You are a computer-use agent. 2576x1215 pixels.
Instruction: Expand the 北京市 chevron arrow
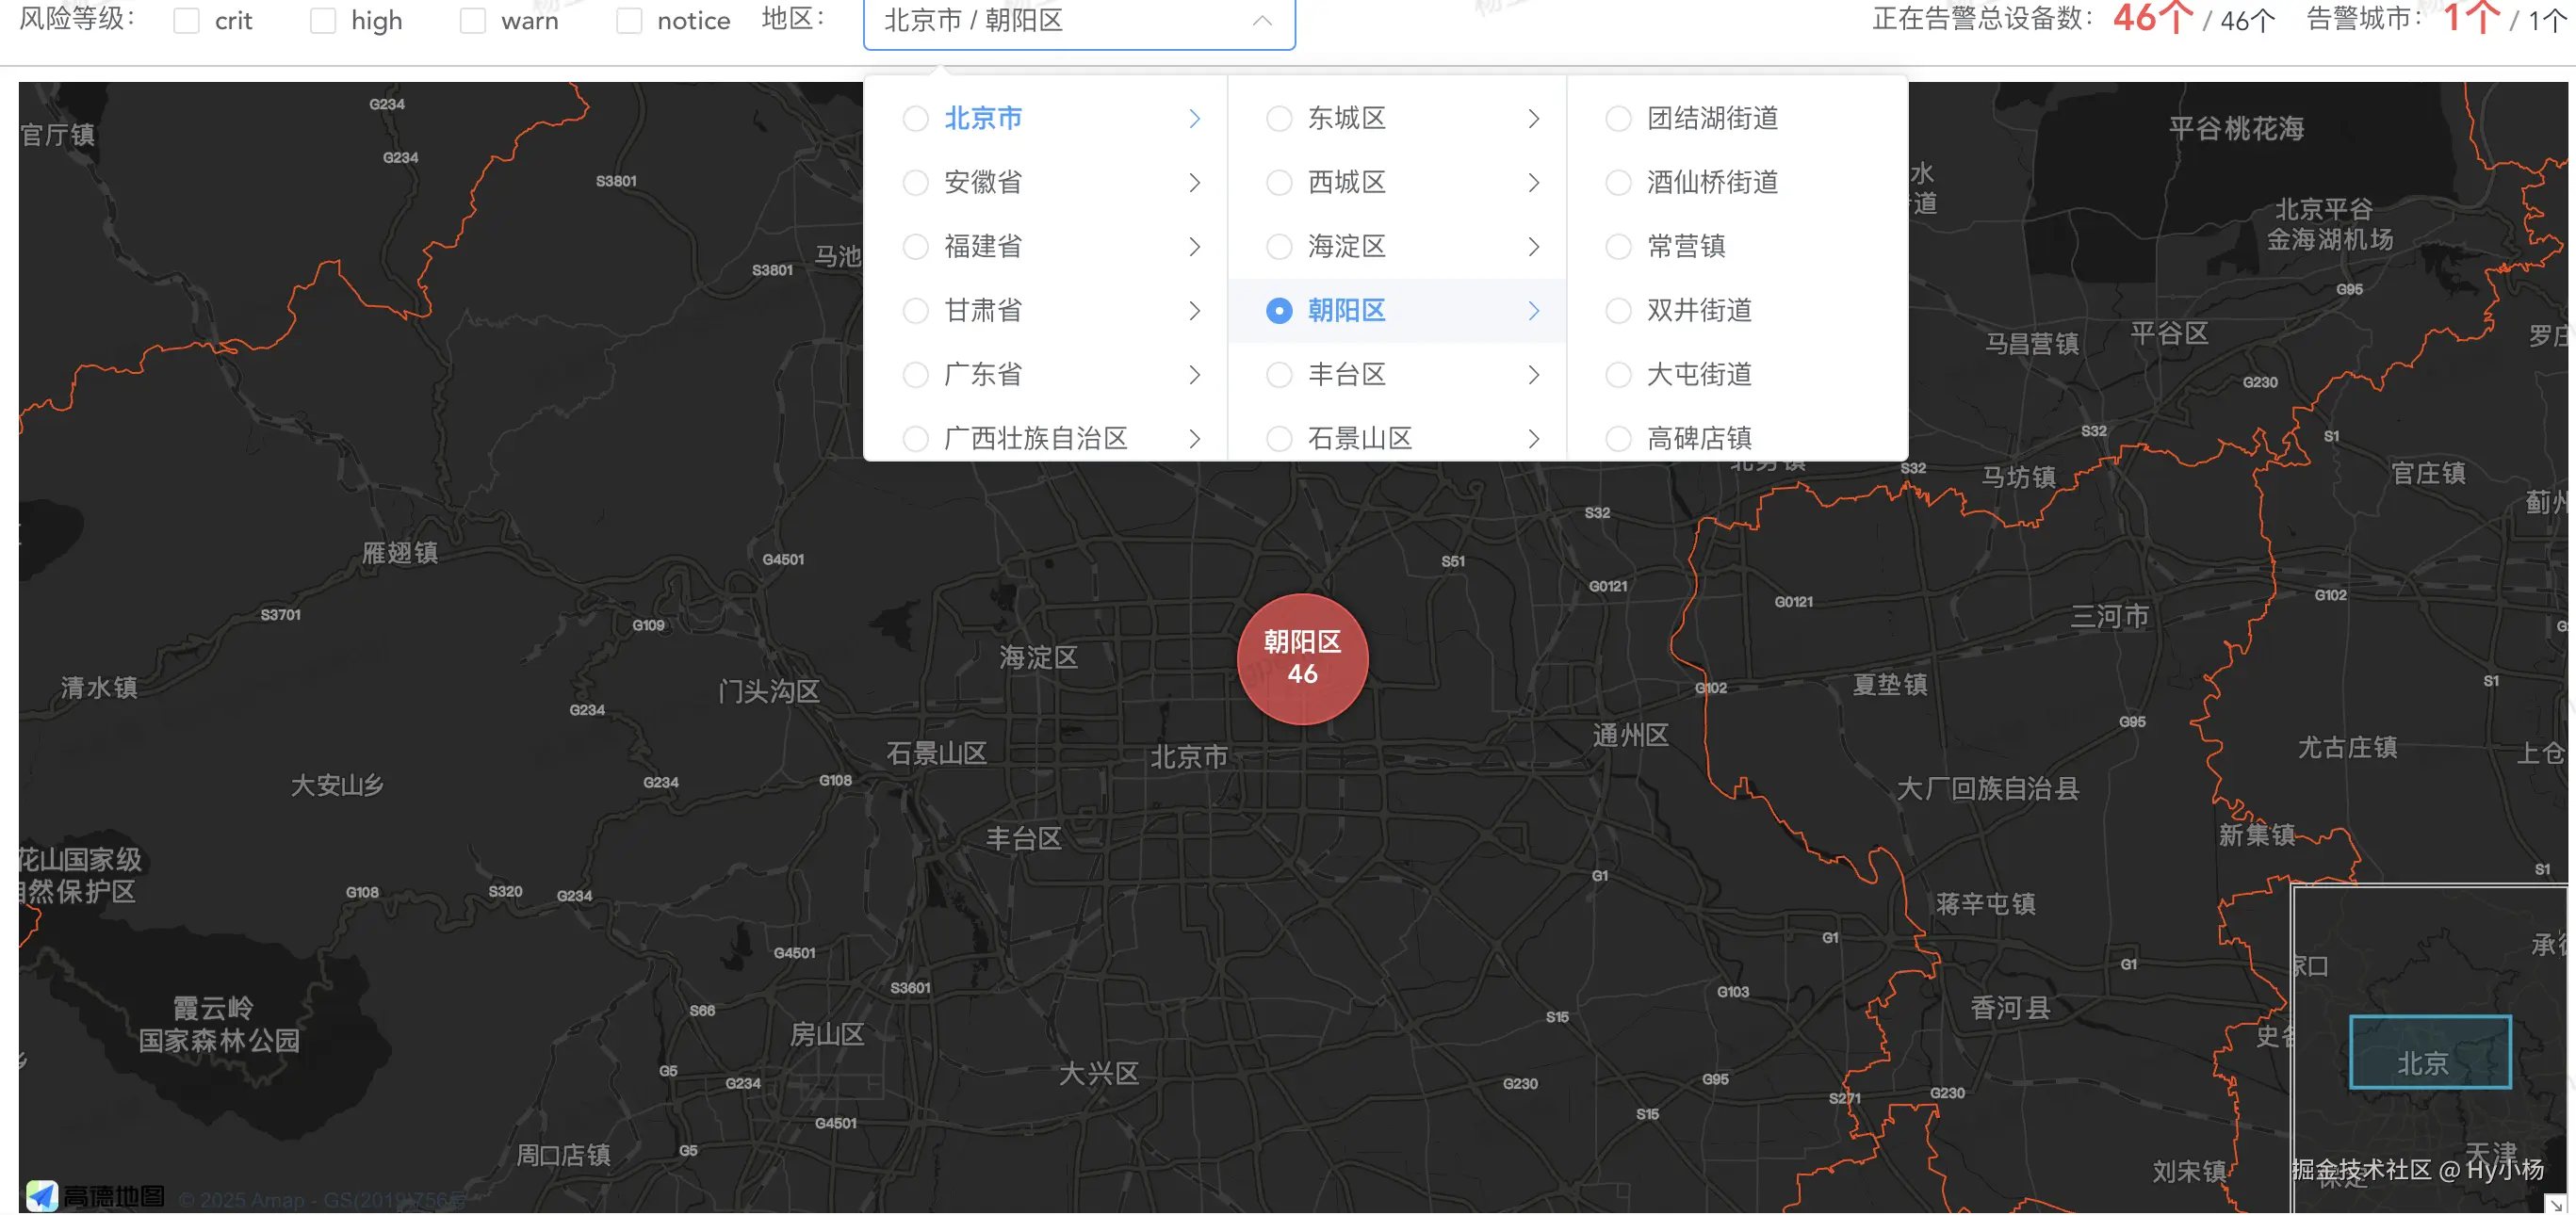point(1194,119)
